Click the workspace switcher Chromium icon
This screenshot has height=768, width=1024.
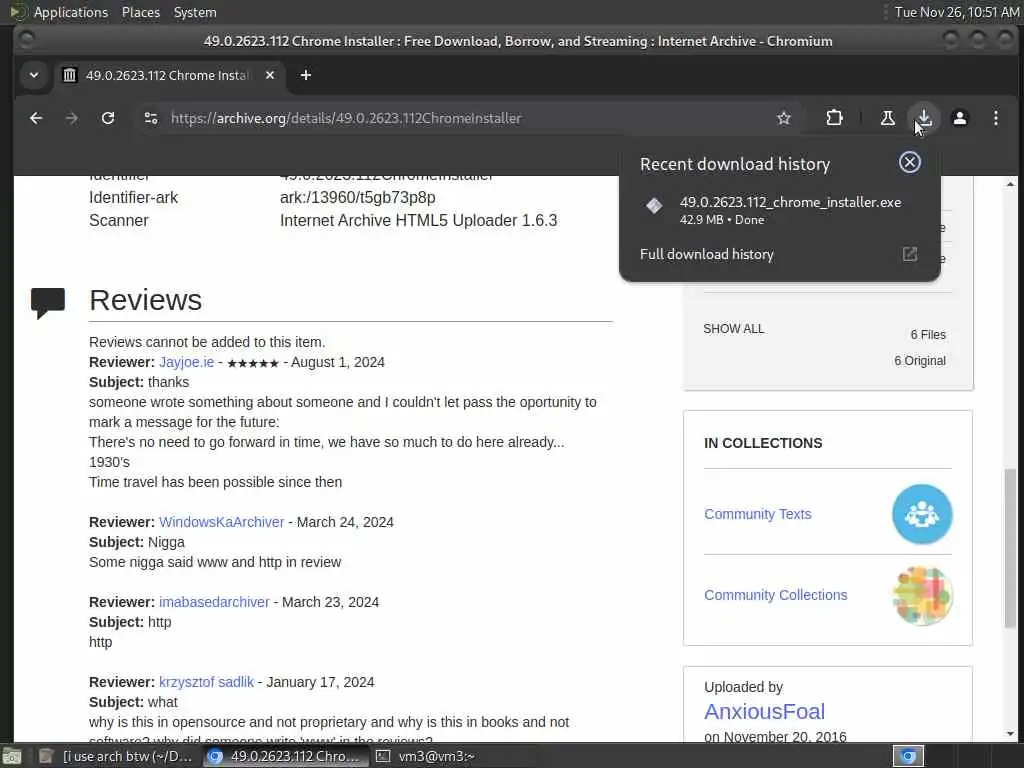(x=908, y=756)
